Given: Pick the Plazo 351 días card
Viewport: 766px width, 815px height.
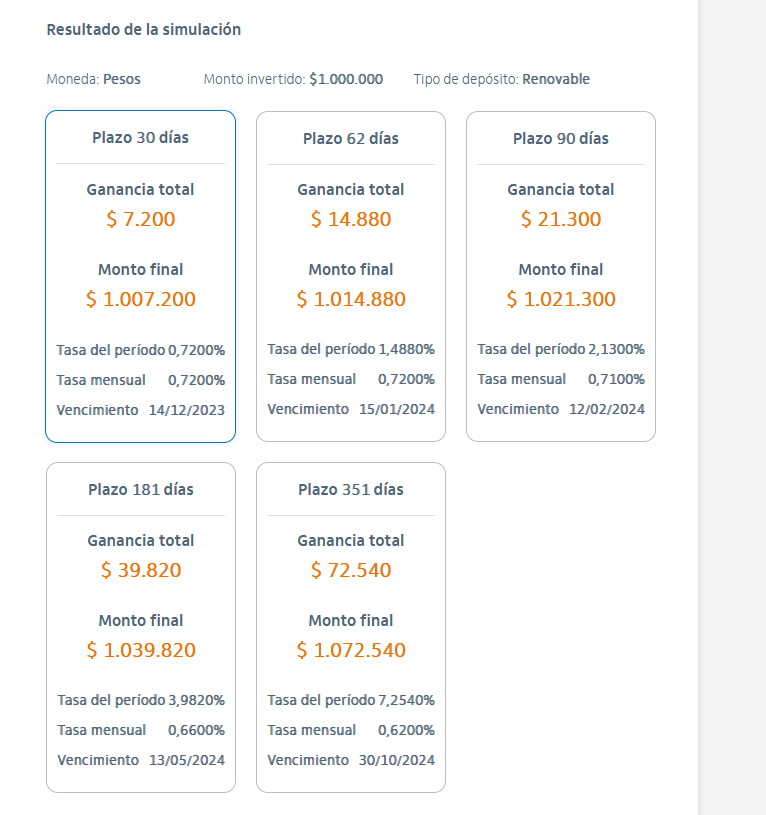Looking at the screenshot, I should (x=350, y=490).
